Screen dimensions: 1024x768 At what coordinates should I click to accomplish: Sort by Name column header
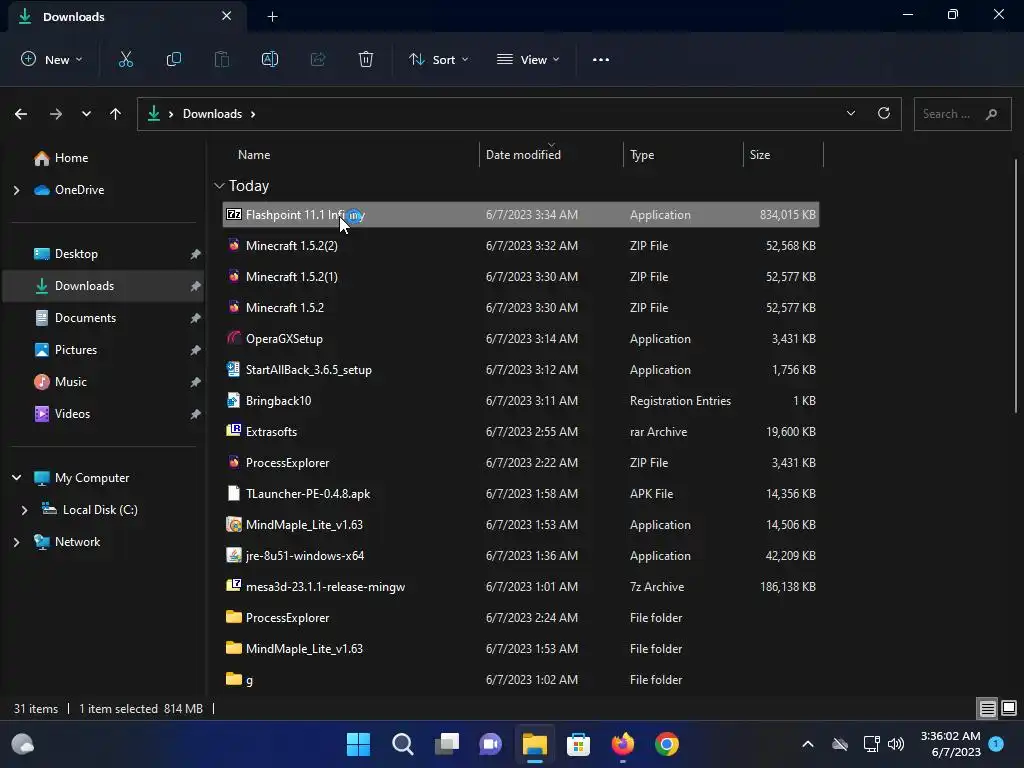(254, 155)
